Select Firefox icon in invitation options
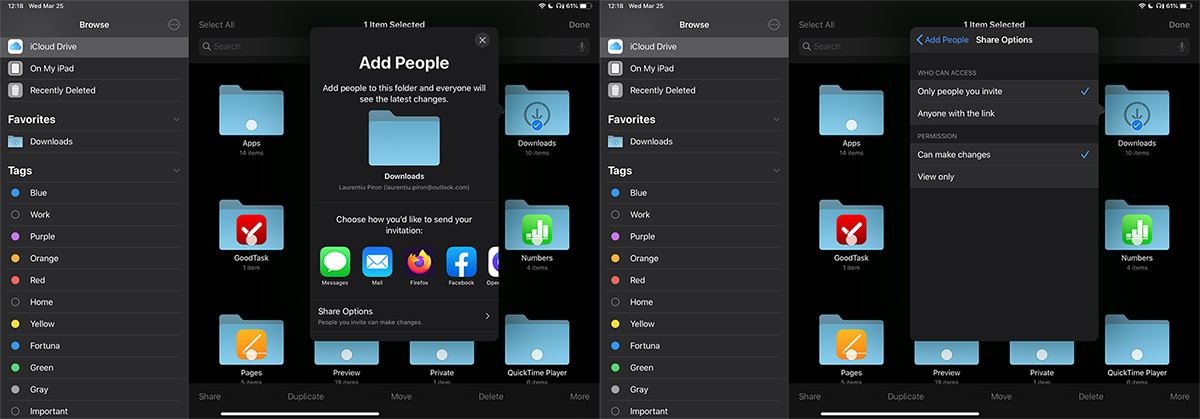1200x419 pixels. point(419,263)
